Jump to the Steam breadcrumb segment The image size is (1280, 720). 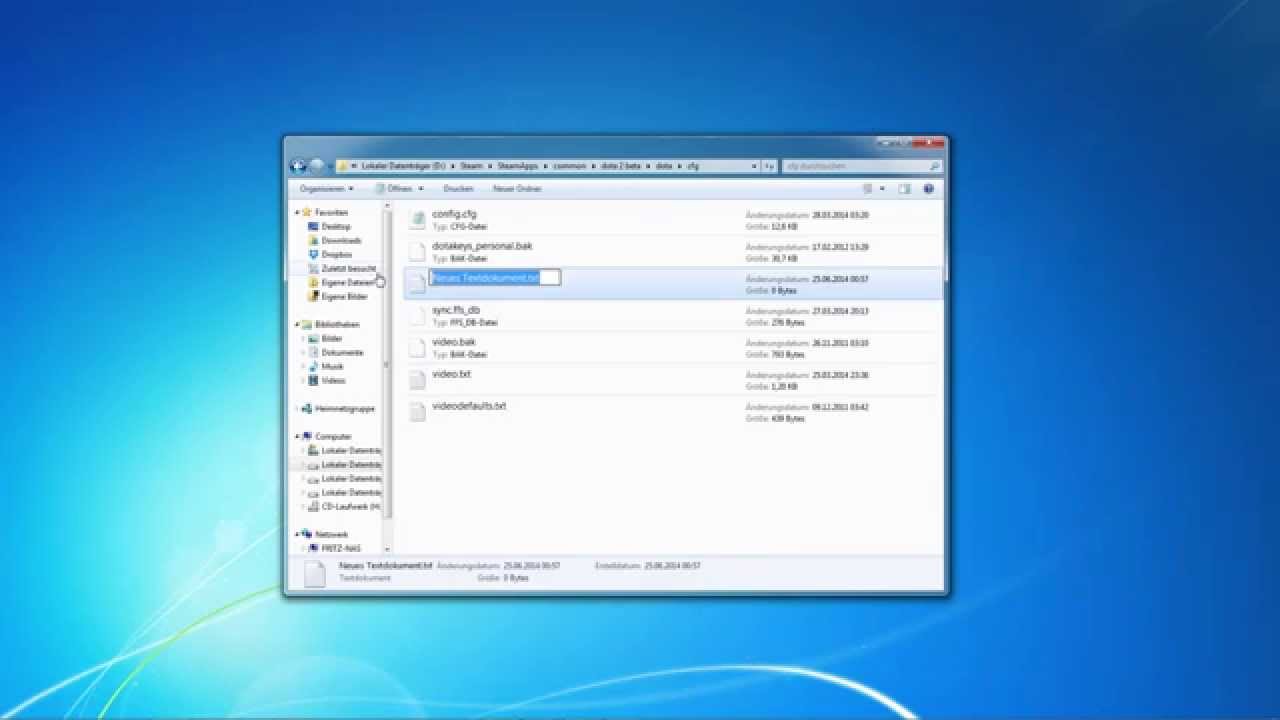(x=471, y=166)
